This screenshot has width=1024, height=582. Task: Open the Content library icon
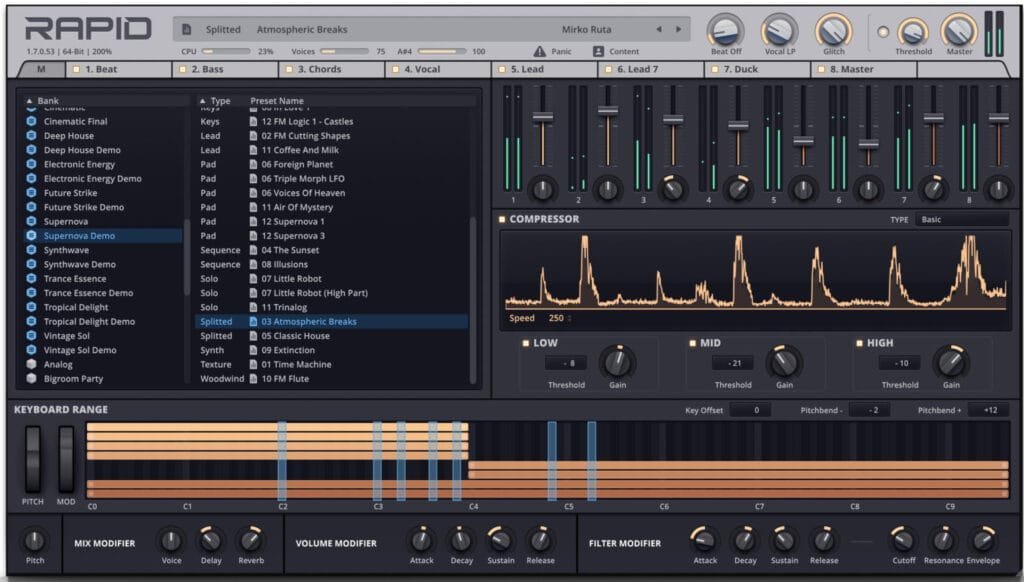coord(598,51)
